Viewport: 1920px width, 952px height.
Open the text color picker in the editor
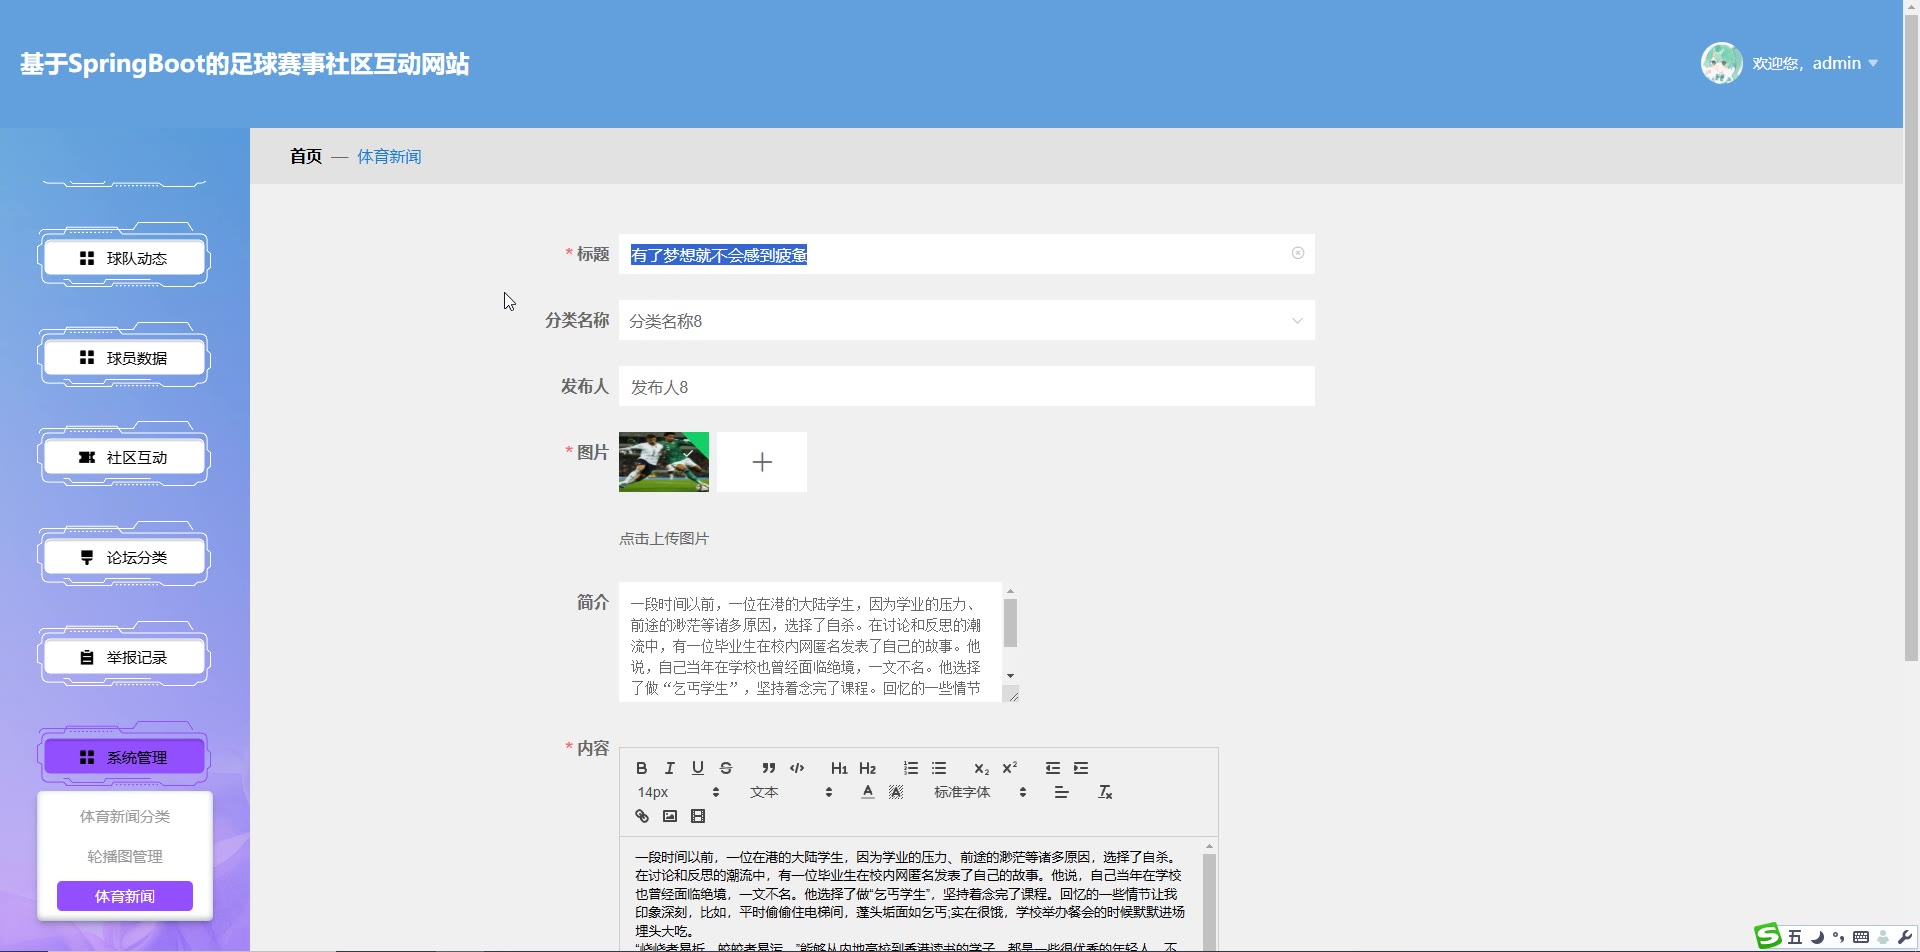(867, 792)
